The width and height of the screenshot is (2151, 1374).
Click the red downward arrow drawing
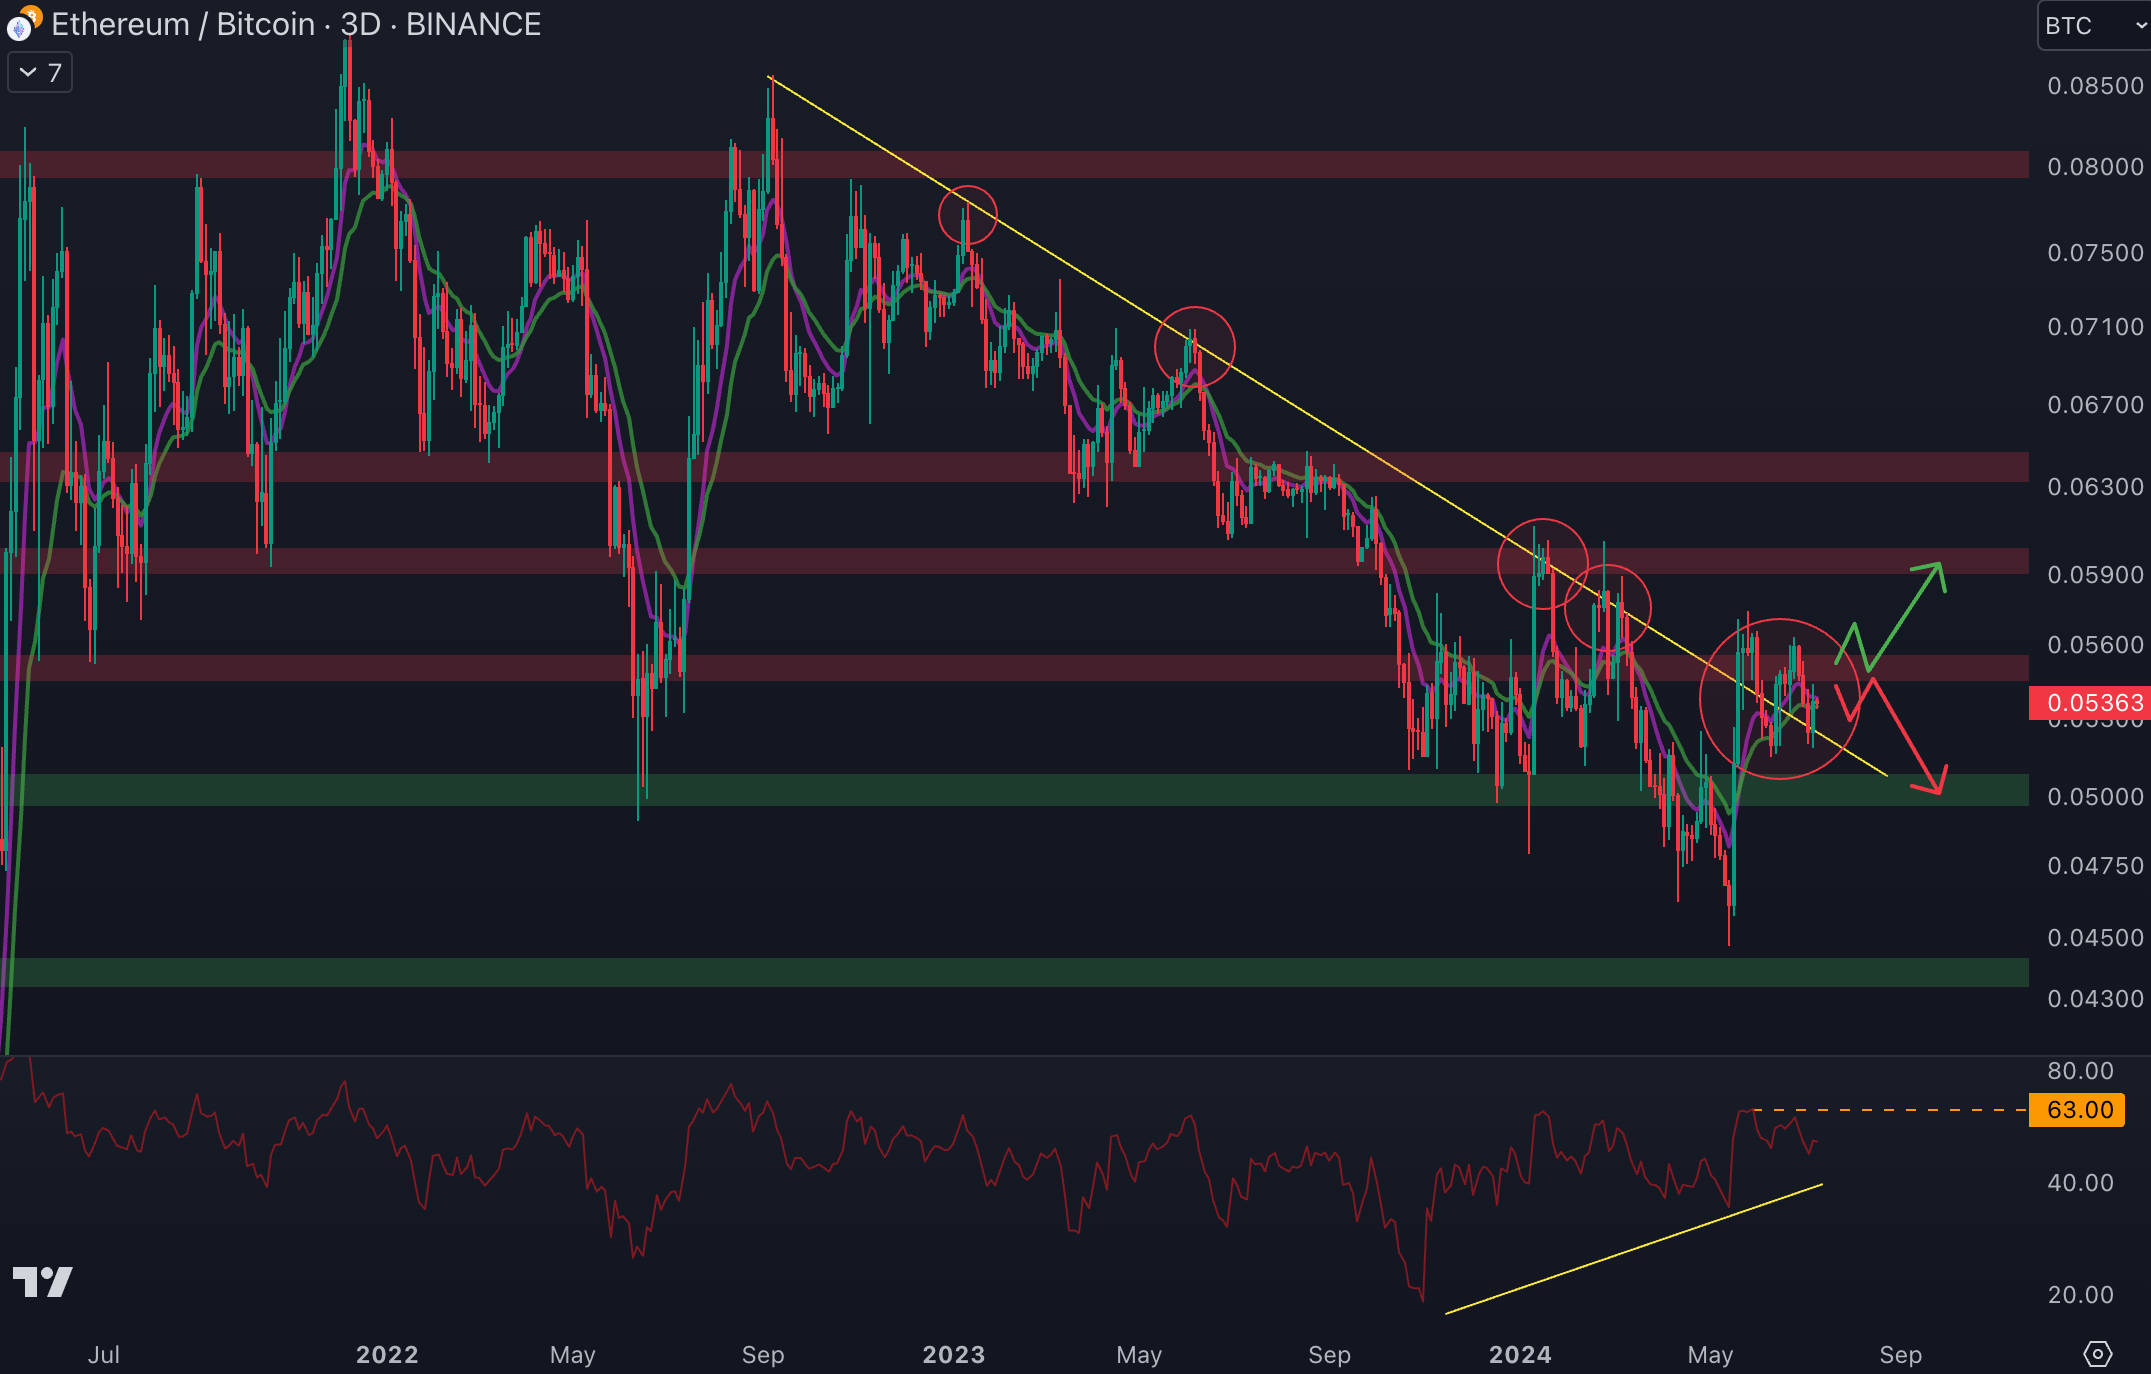coord(1905,736)
